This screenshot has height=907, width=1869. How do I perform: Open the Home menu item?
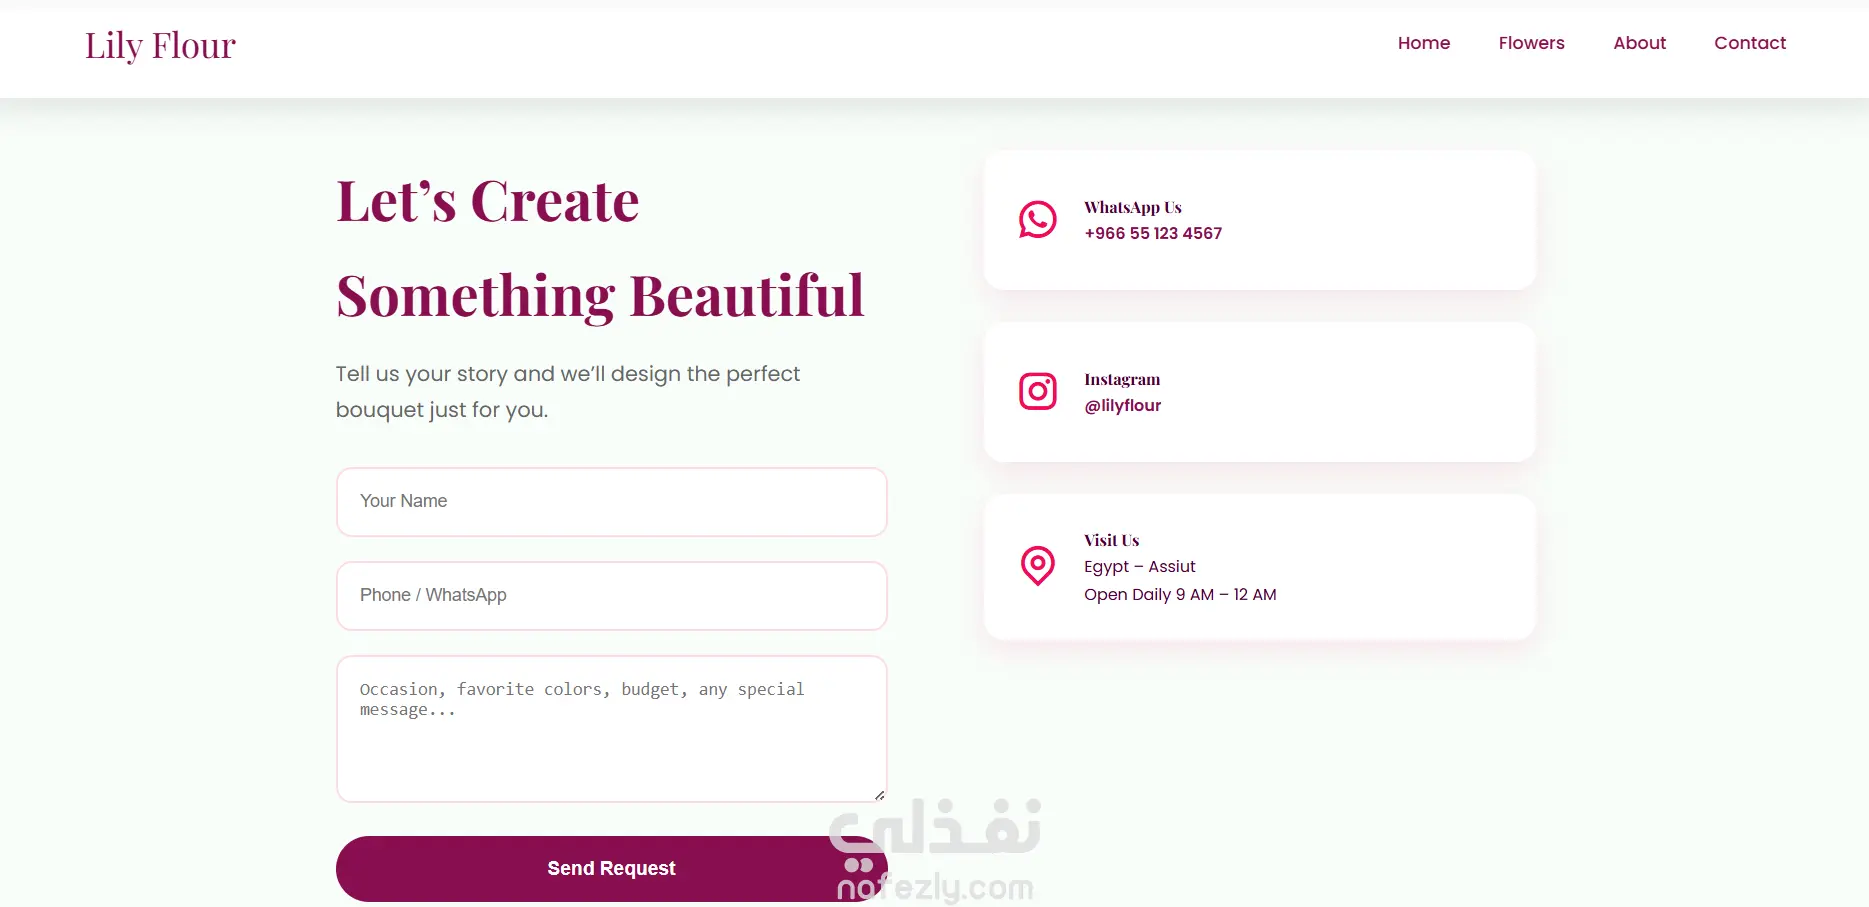1424,43
